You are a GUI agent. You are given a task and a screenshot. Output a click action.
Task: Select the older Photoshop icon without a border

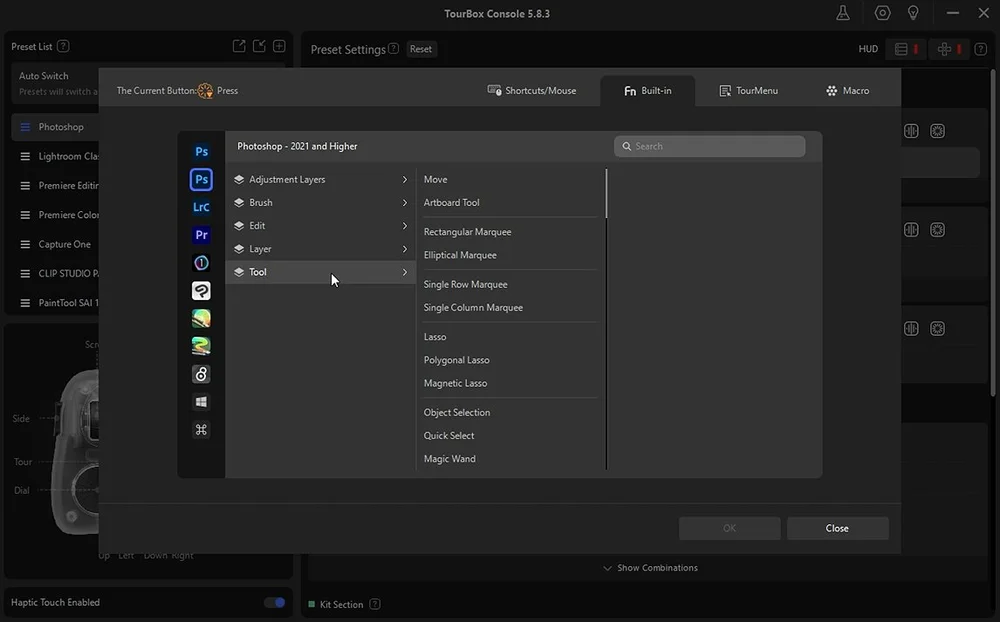pyautogui.click(x=202, y=151)
